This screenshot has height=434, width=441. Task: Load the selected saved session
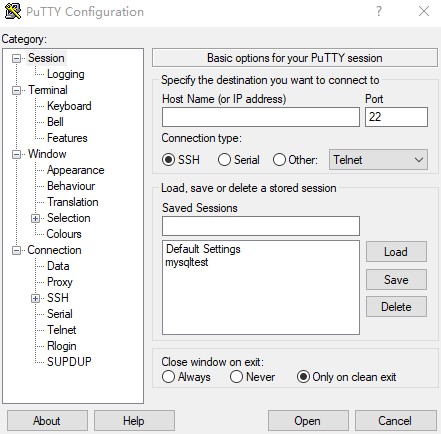396,252
